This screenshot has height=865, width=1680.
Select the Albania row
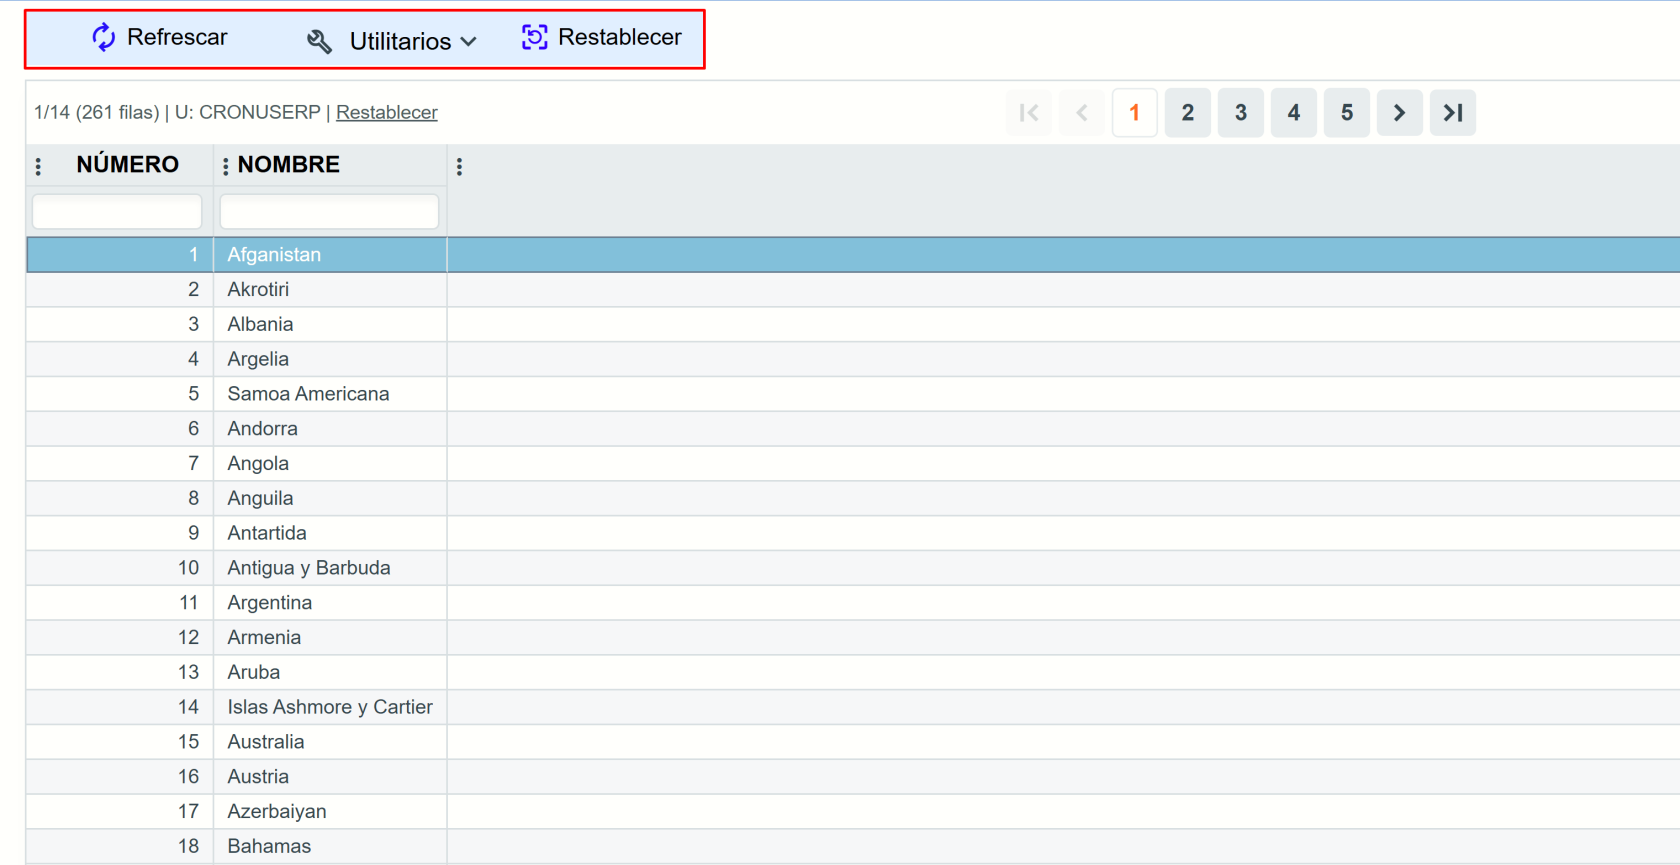click(x=853, y=324)
